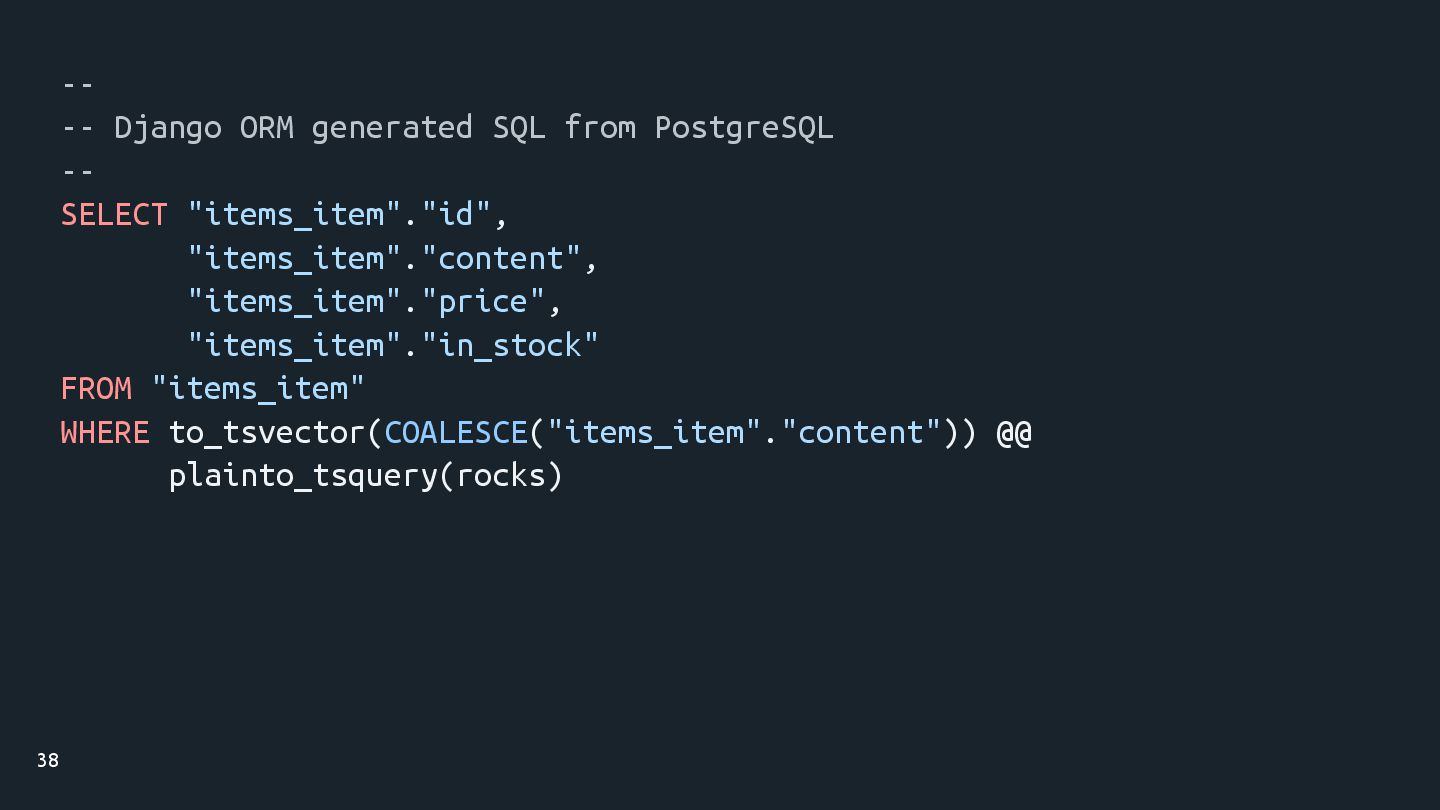This screenshot has width=1440, height=810.
Task: Click the FROM keyword
Action: click(x=96, y=388)
